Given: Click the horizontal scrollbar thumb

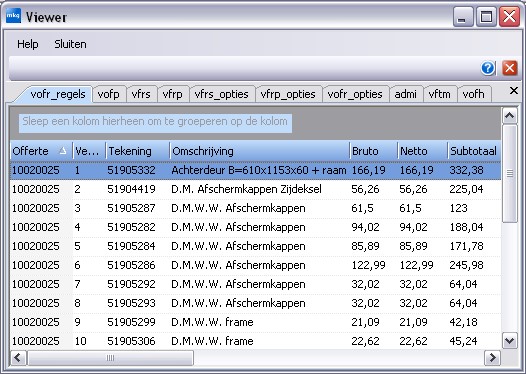Looking at the screenshot, I should (x=110, y=358).
